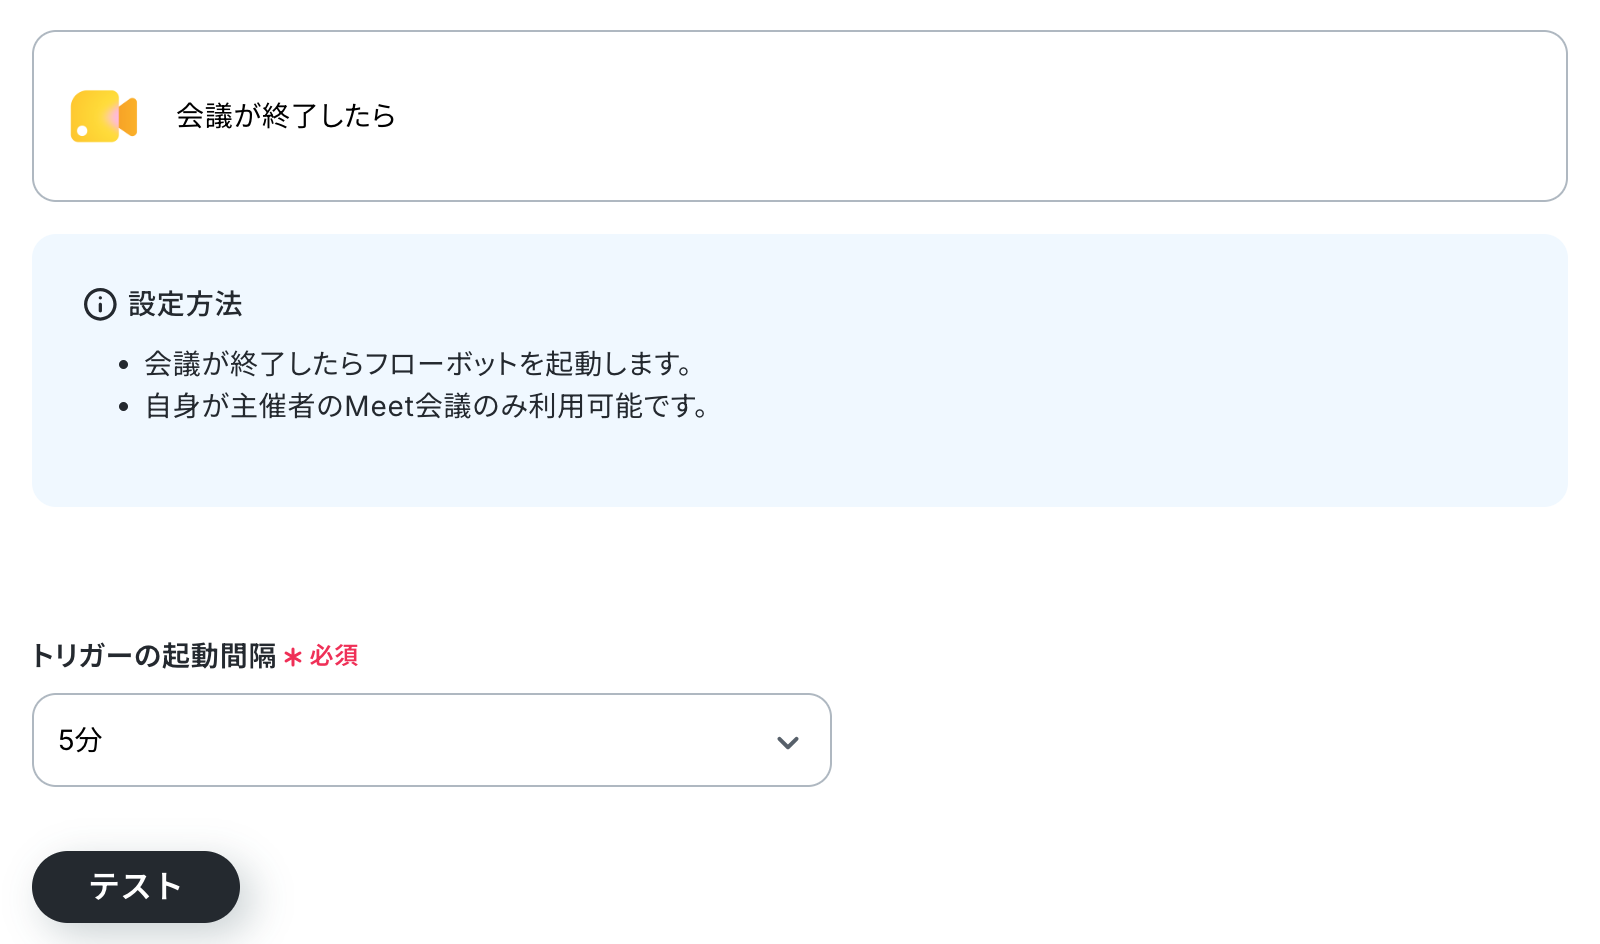Click the white dot on the Meet icon
Image resolution: width=1600 pixels, height=944 pixels.
82,131
